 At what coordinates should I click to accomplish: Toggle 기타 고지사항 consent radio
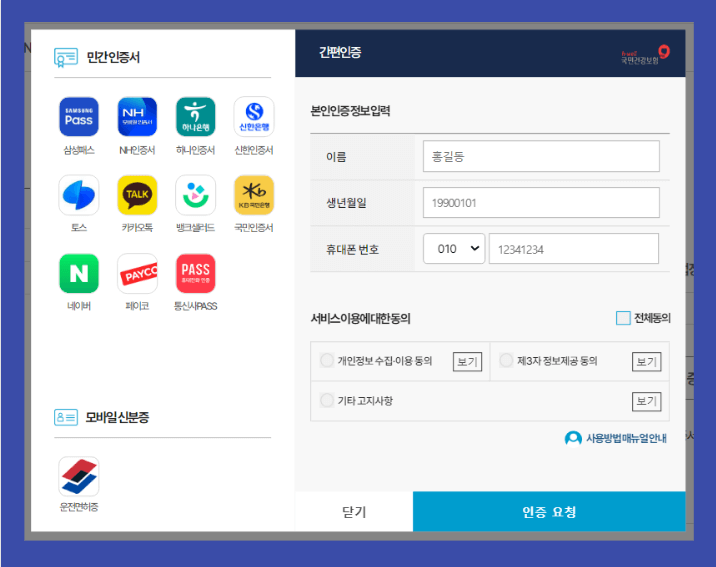point(327,400)
